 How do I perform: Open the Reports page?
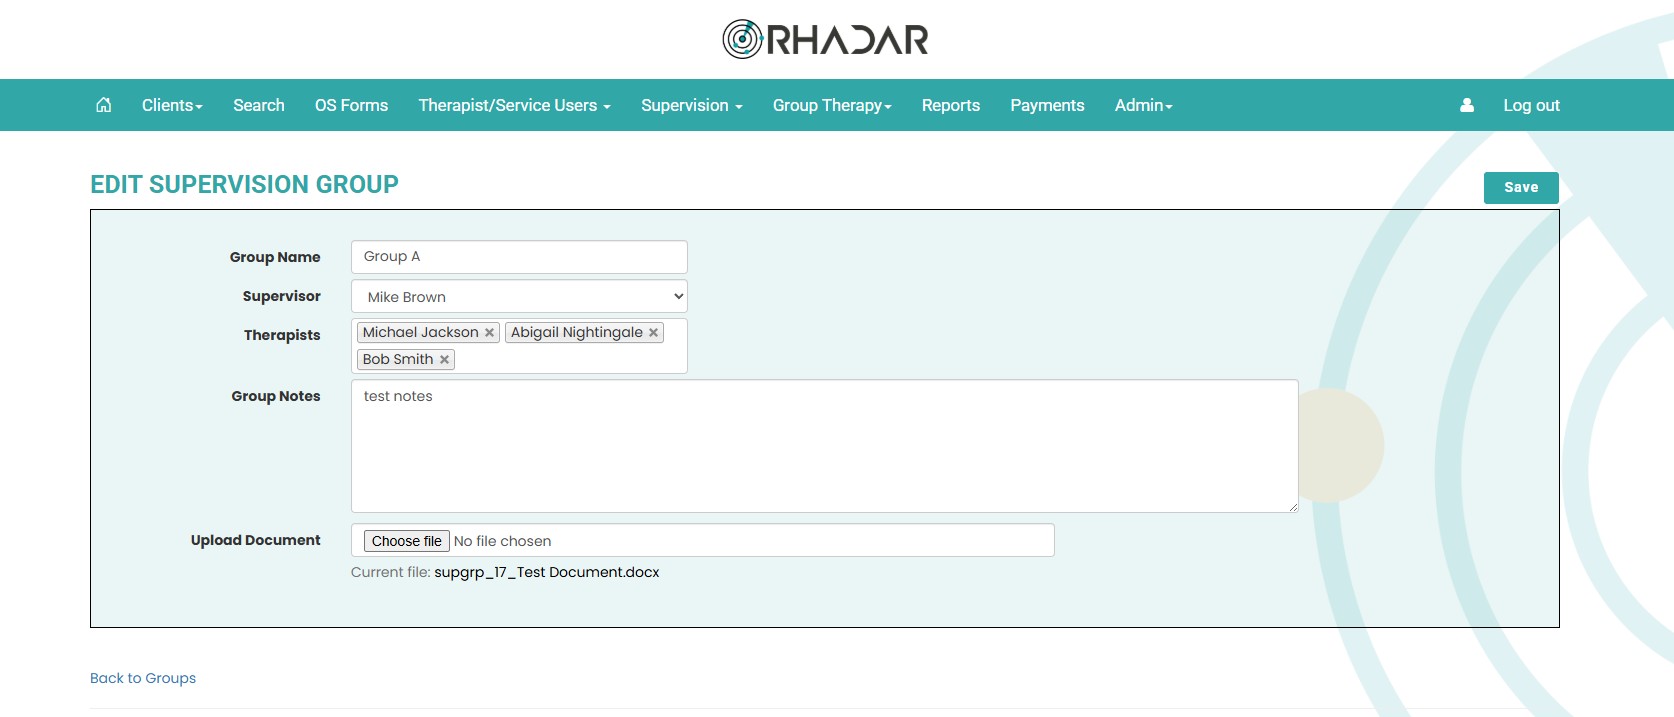point(951,105)
